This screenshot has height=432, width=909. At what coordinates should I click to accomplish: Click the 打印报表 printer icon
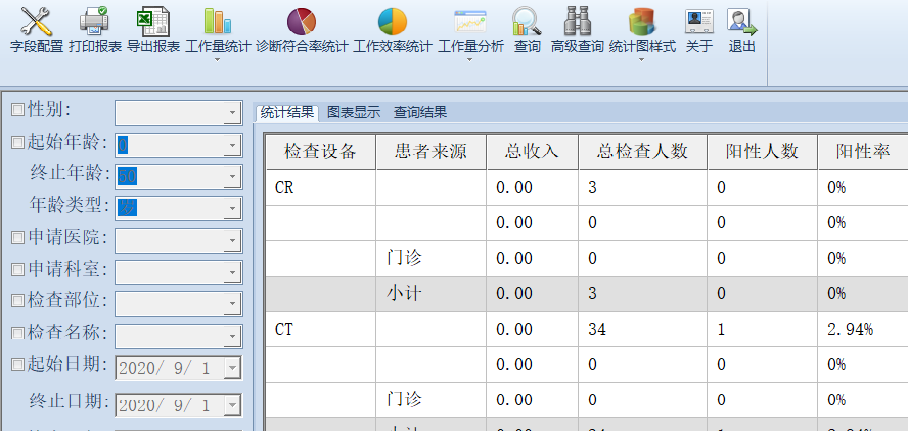click(94, 21)
